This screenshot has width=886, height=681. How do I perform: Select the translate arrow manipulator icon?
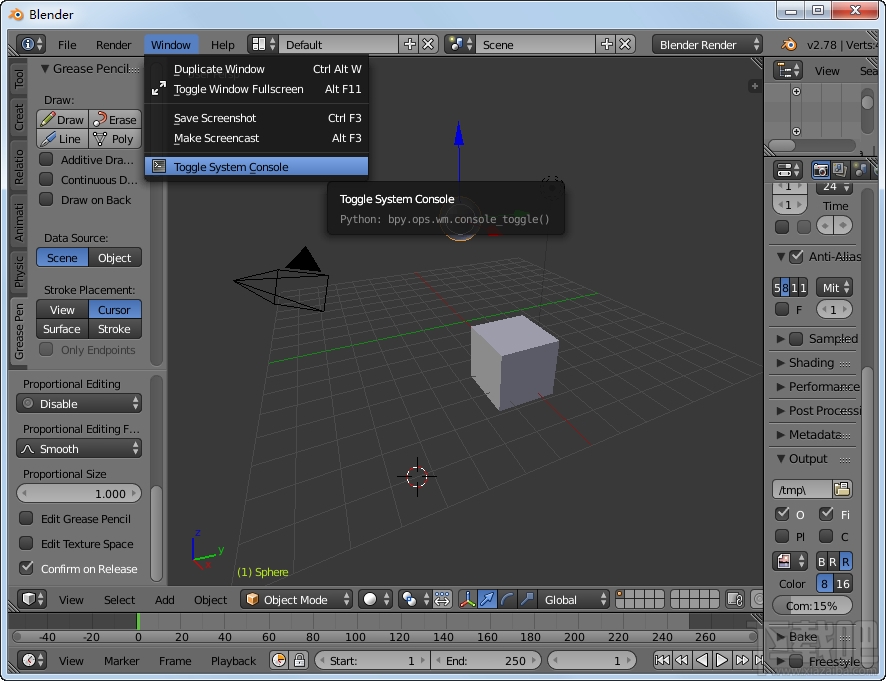point(487,600)
